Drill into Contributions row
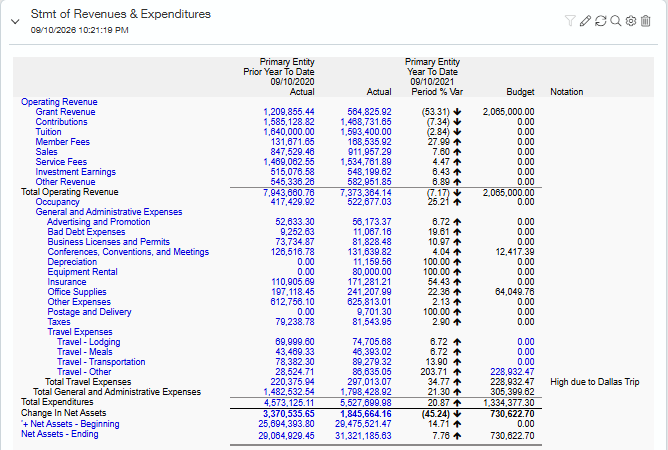The image size is (668, 450). click(61, 122)
